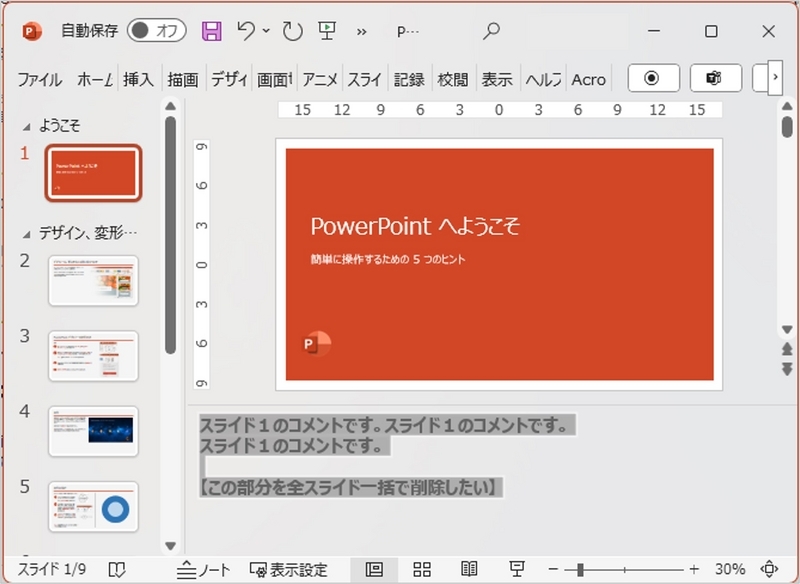
Task: Start Slide Show from status bar icon
Action: 517,569
